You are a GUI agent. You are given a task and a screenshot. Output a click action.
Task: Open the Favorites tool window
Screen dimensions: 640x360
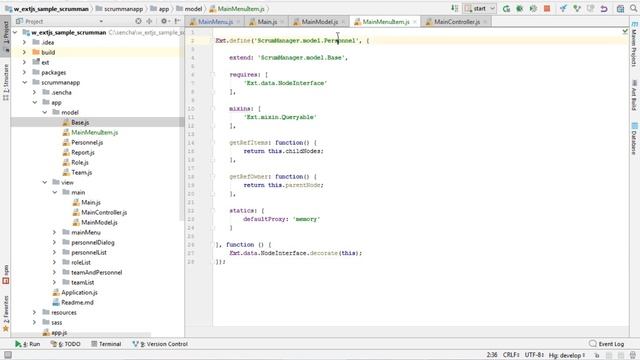tap(6, 313)
